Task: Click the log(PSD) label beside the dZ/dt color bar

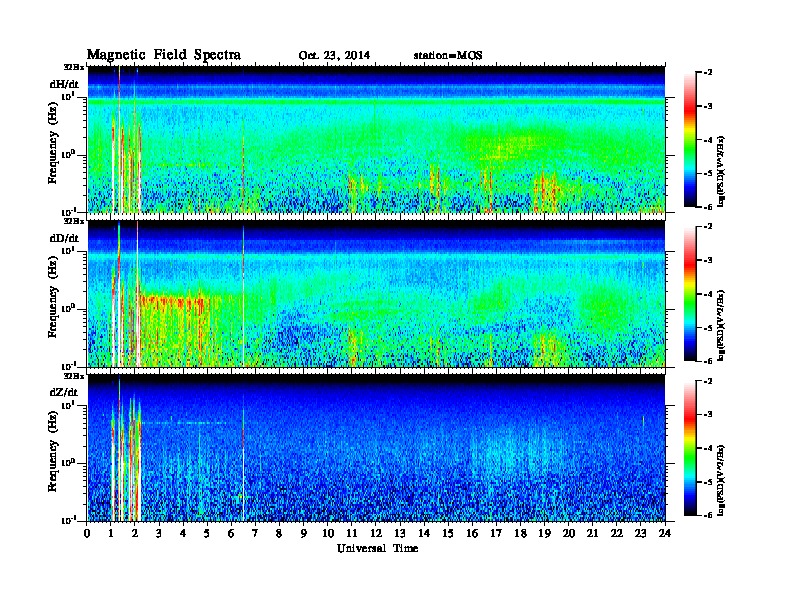Action: click(x=721, y=480)
